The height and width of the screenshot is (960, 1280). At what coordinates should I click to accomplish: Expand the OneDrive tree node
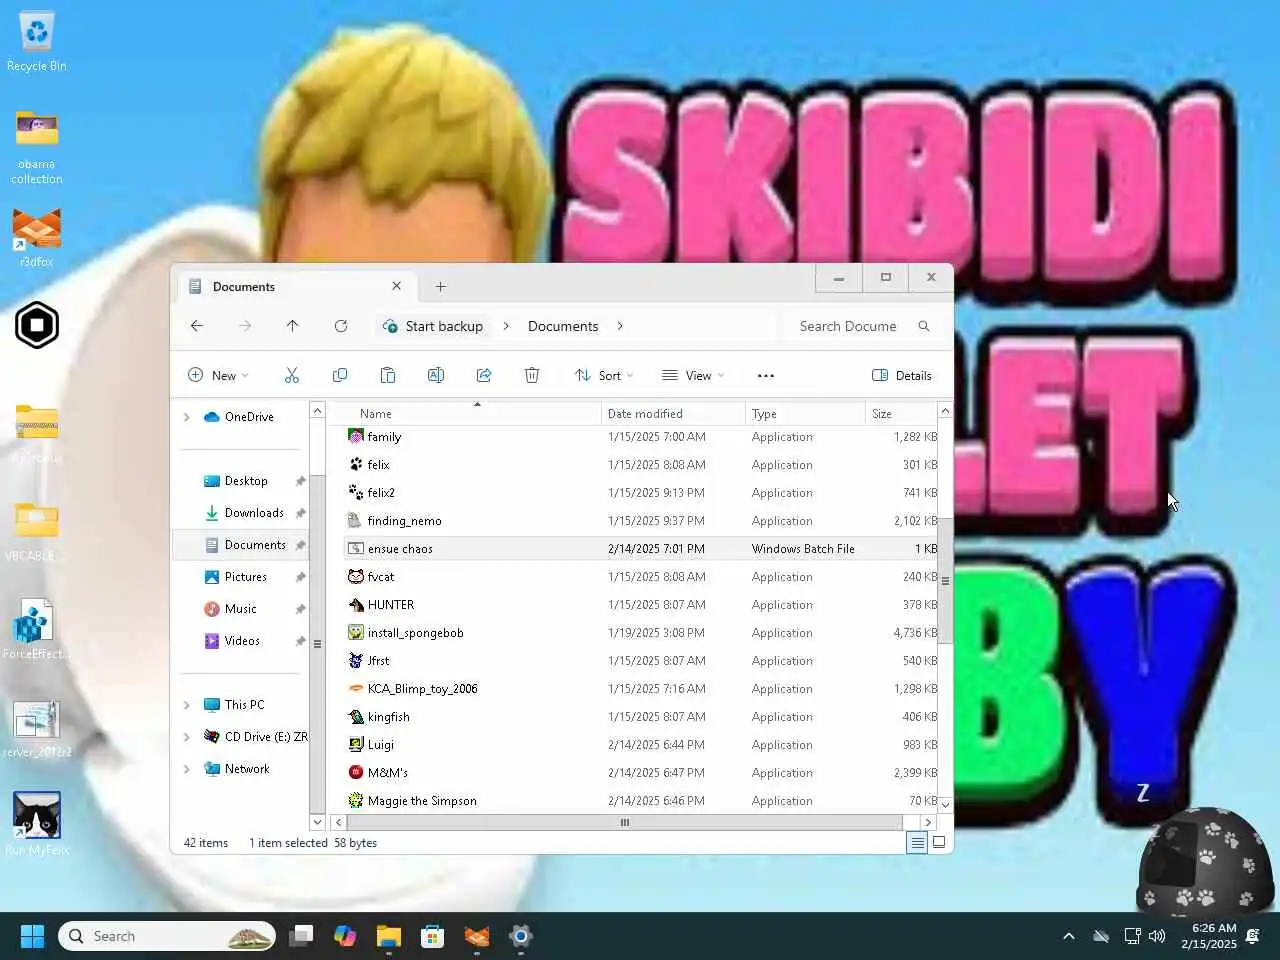(187, 417)
